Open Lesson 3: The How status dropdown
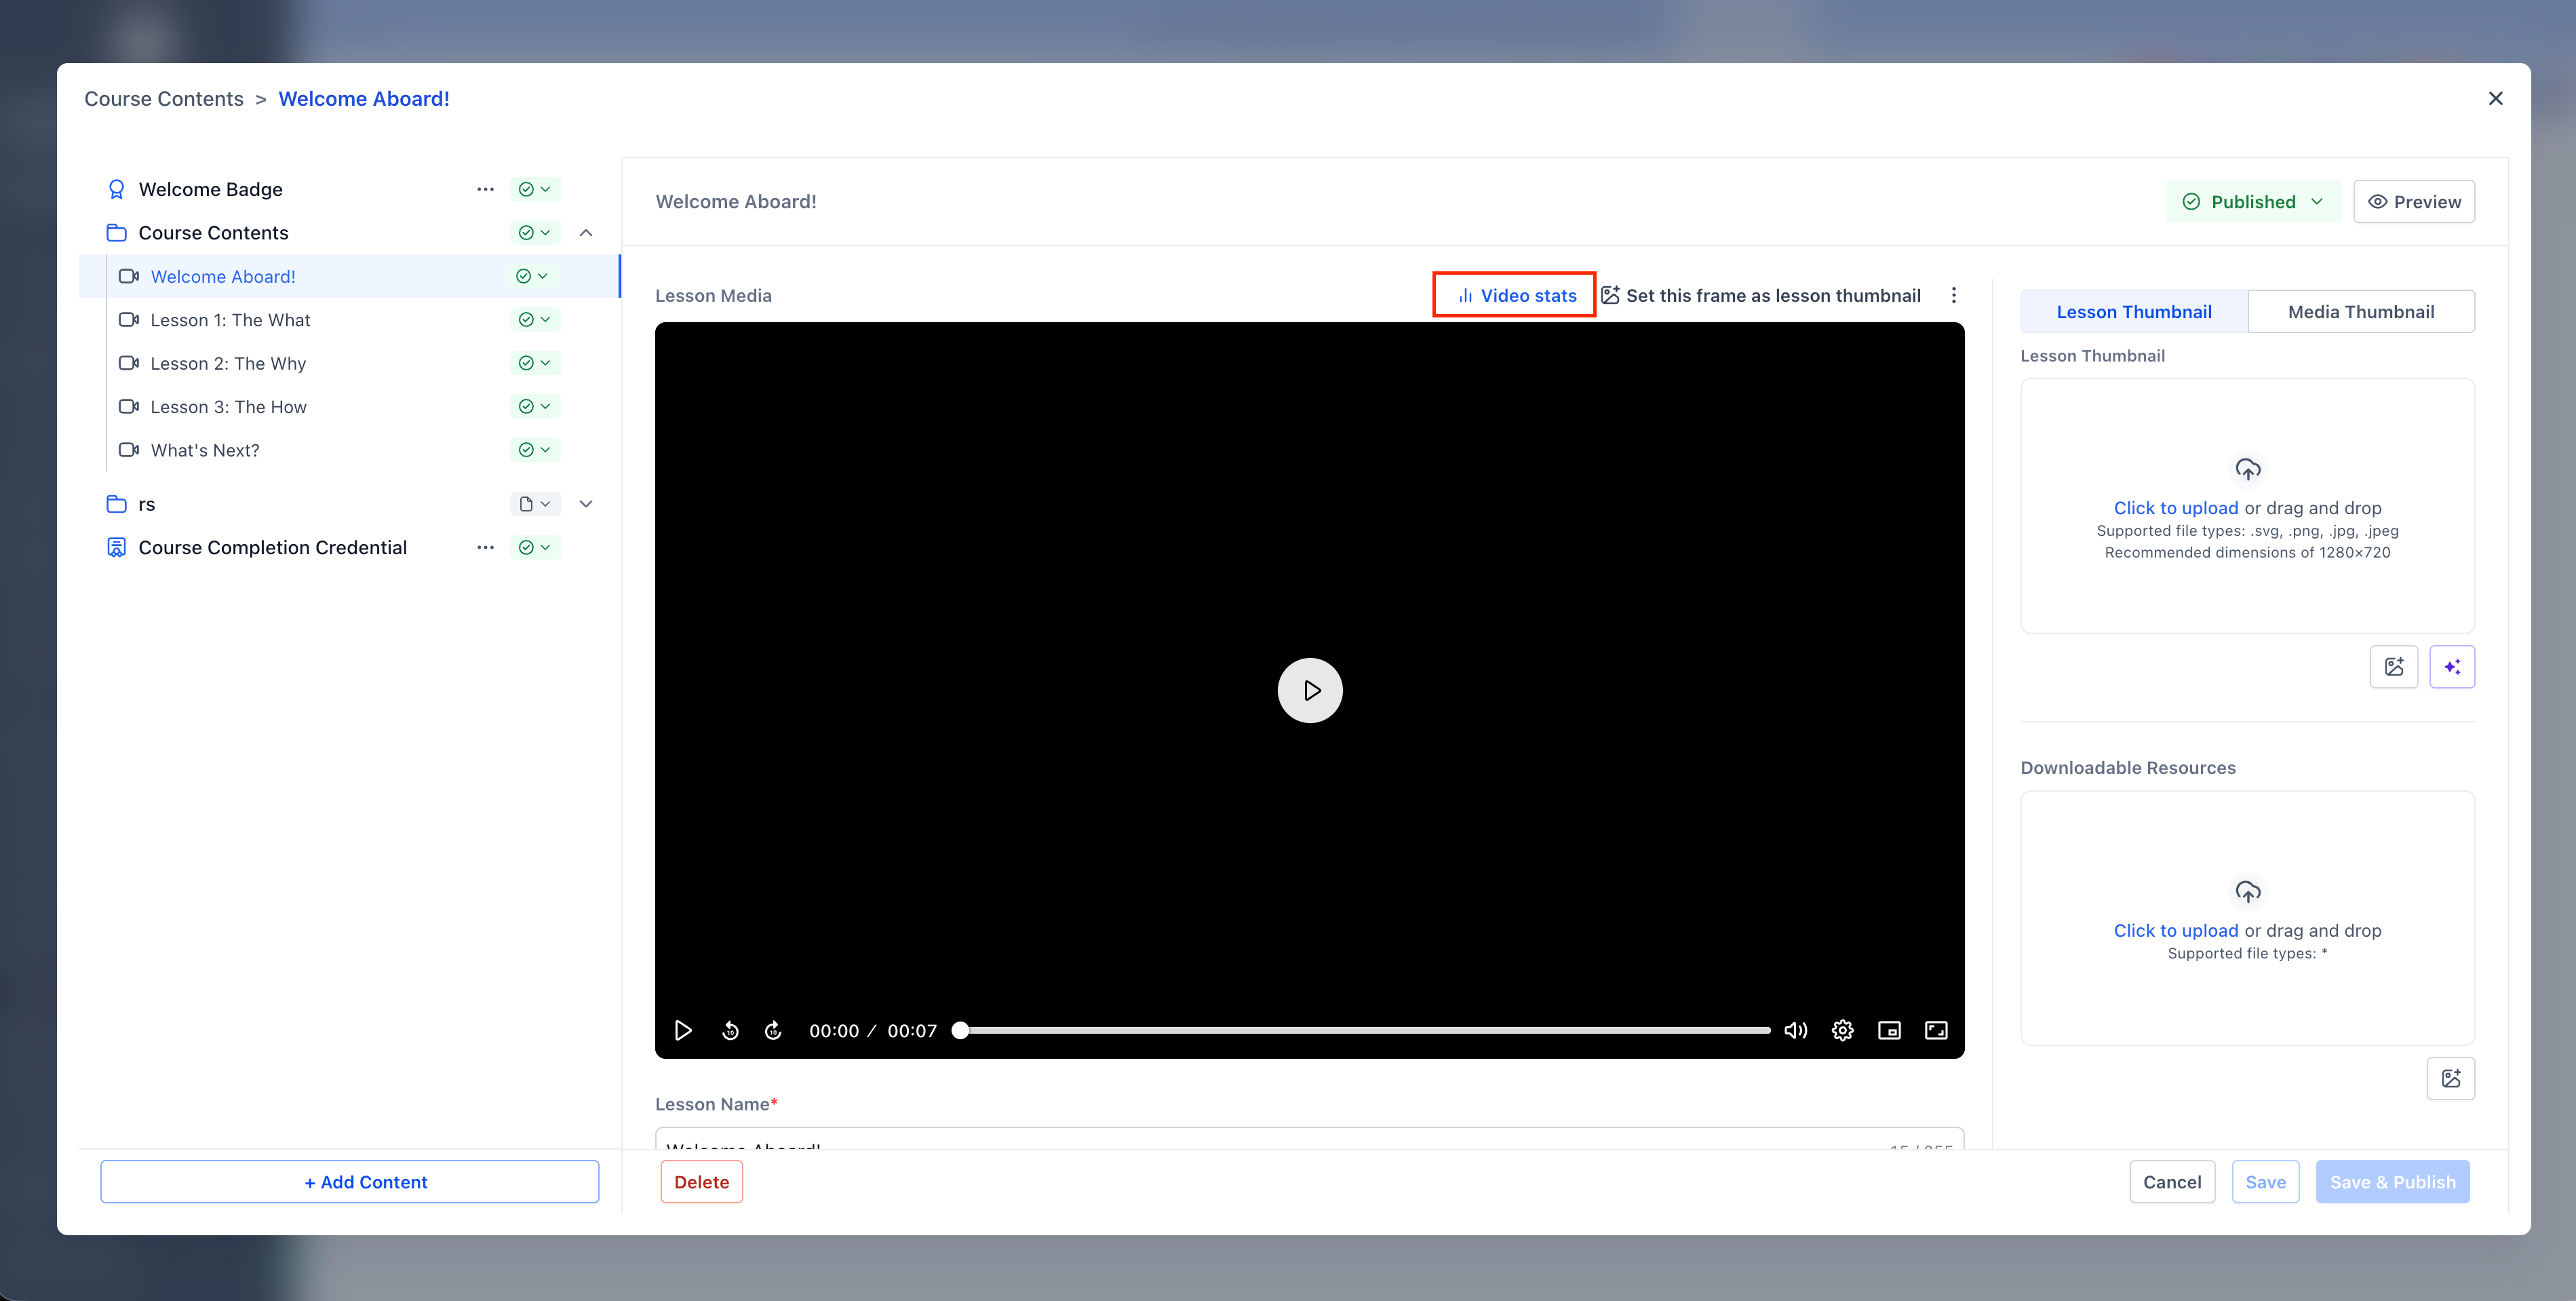The image size is (2576, 1301). click(x=535, y=407)
